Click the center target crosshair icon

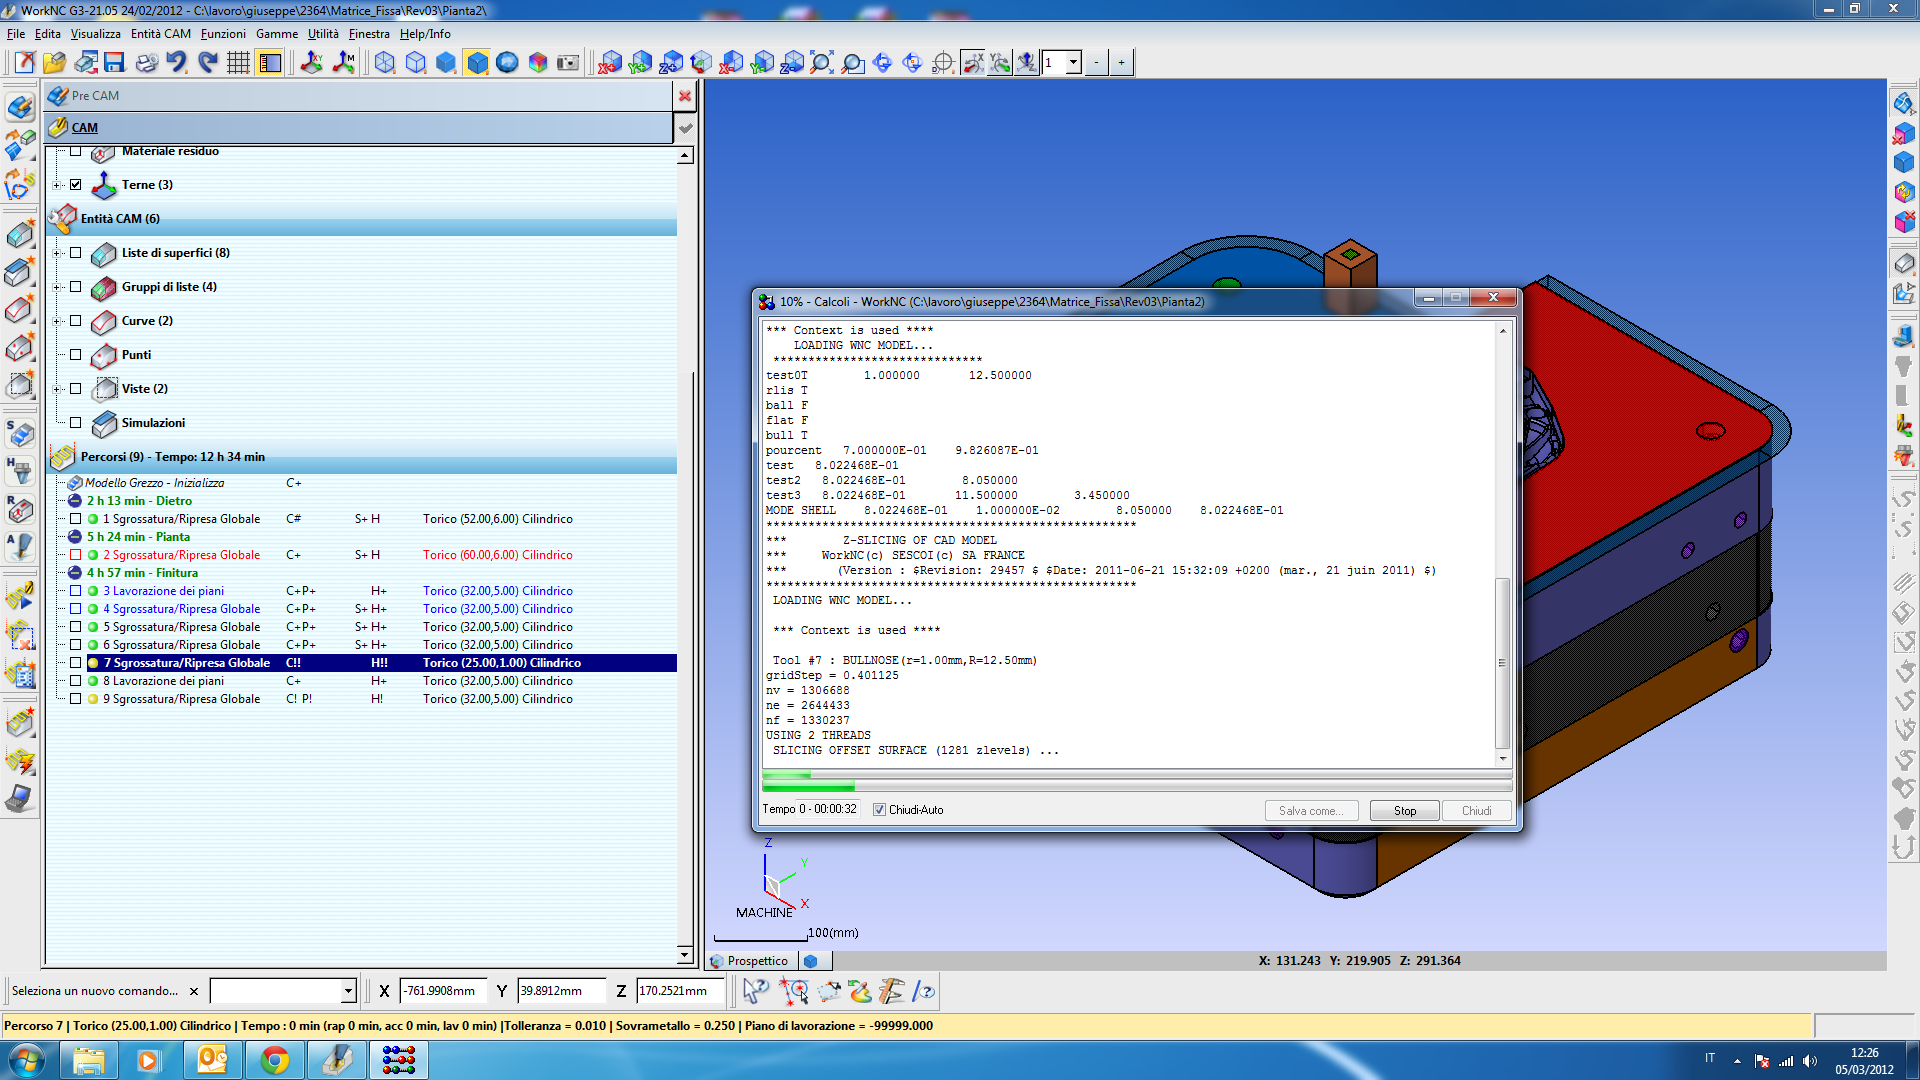943,62
